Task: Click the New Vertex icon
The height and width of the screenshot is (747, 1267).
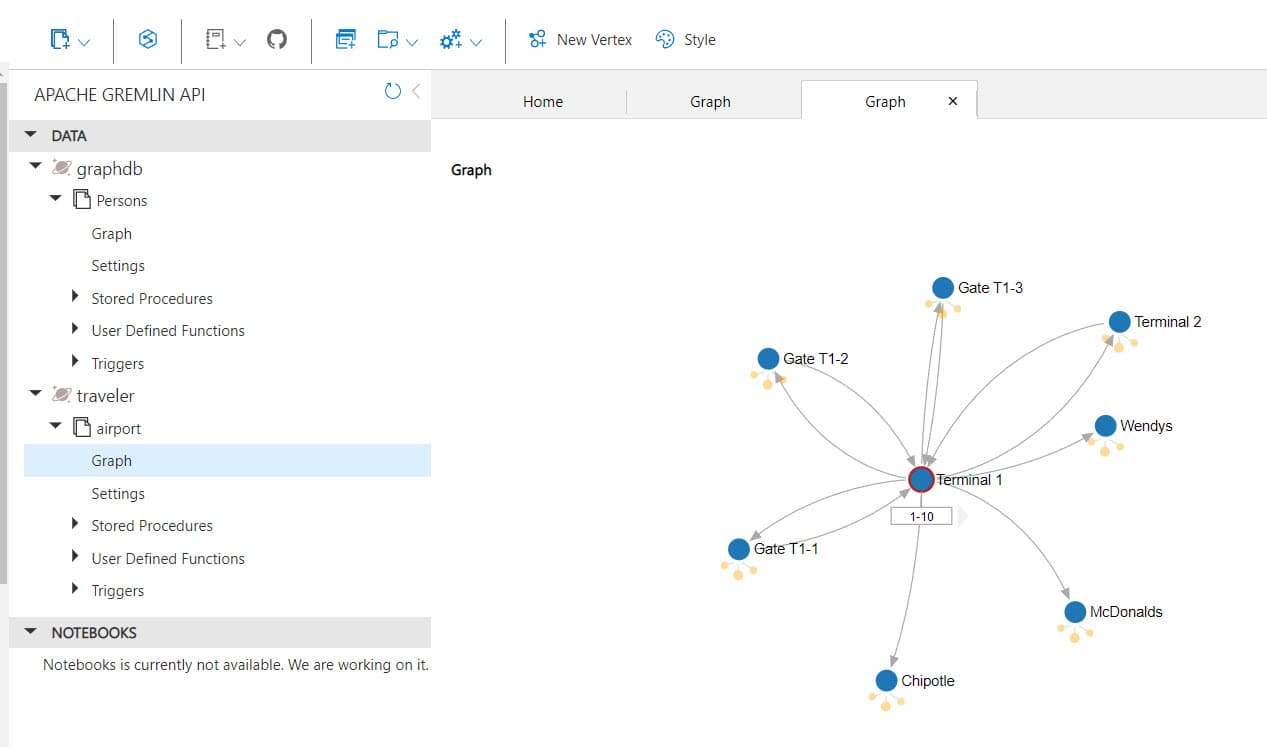Action: click(538, 39)
